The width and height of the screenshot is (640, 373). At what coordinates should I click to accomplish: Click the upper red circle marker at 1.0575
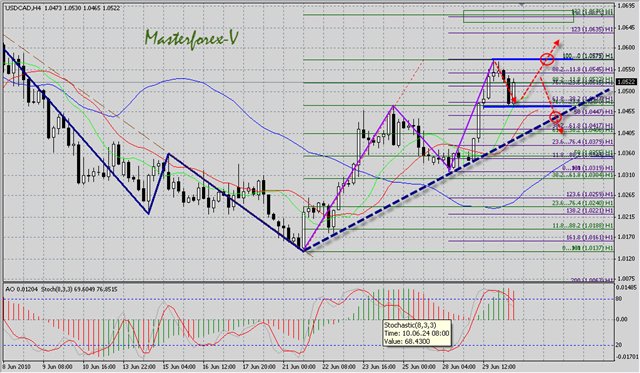pos(547,59)
